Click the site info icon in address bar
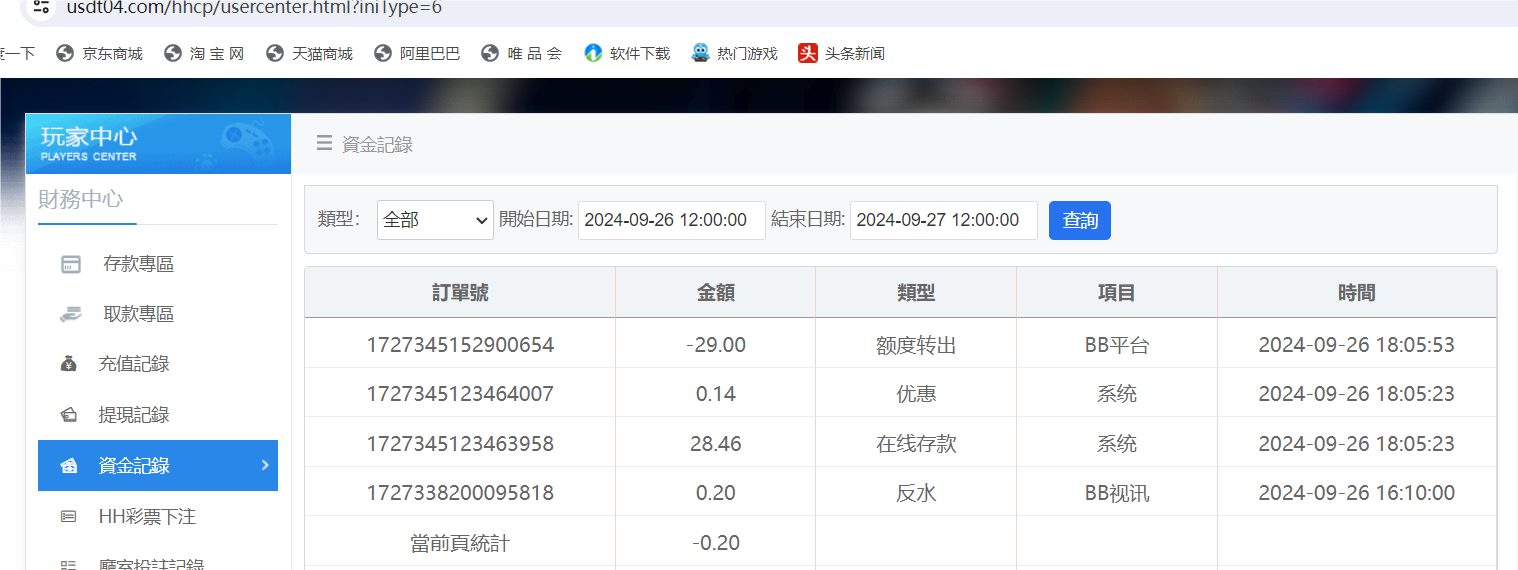 pyautogui.click(x=40, y=8)
